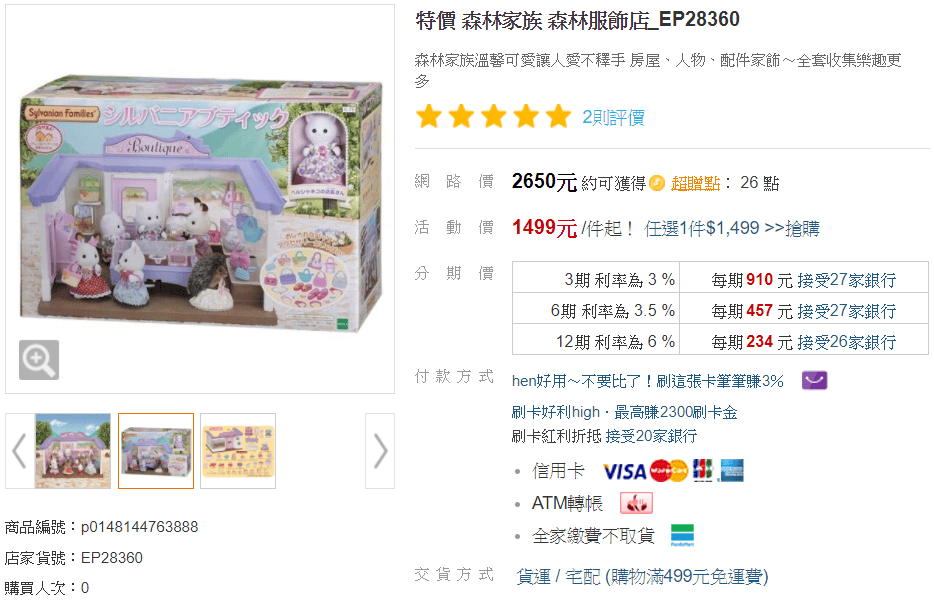
Task: Show next thumbnails with right arrow
Action: (380, 451)
